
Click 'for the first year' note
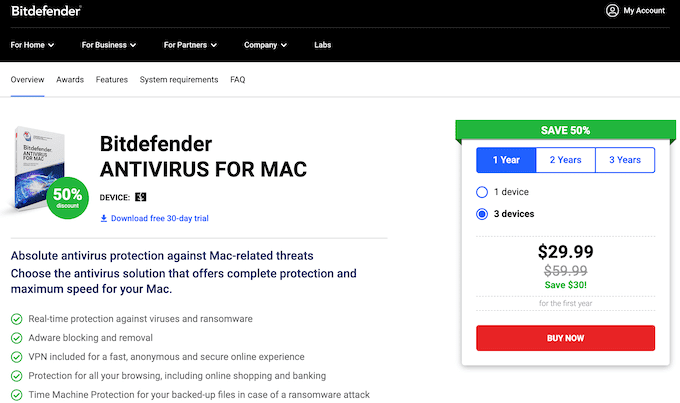pyautogui.click(x=566, y=303)
